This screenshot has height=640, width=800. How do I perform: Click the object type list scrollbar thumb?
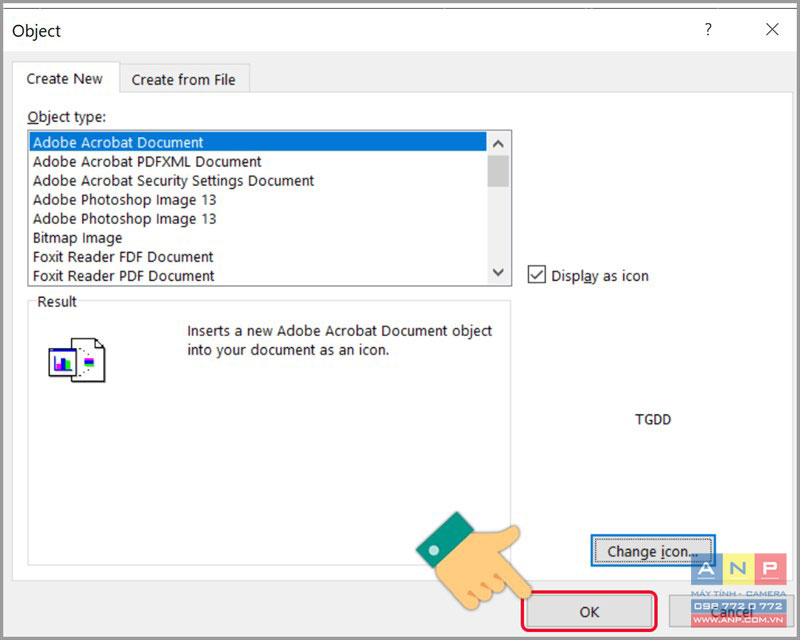(498, 171)
